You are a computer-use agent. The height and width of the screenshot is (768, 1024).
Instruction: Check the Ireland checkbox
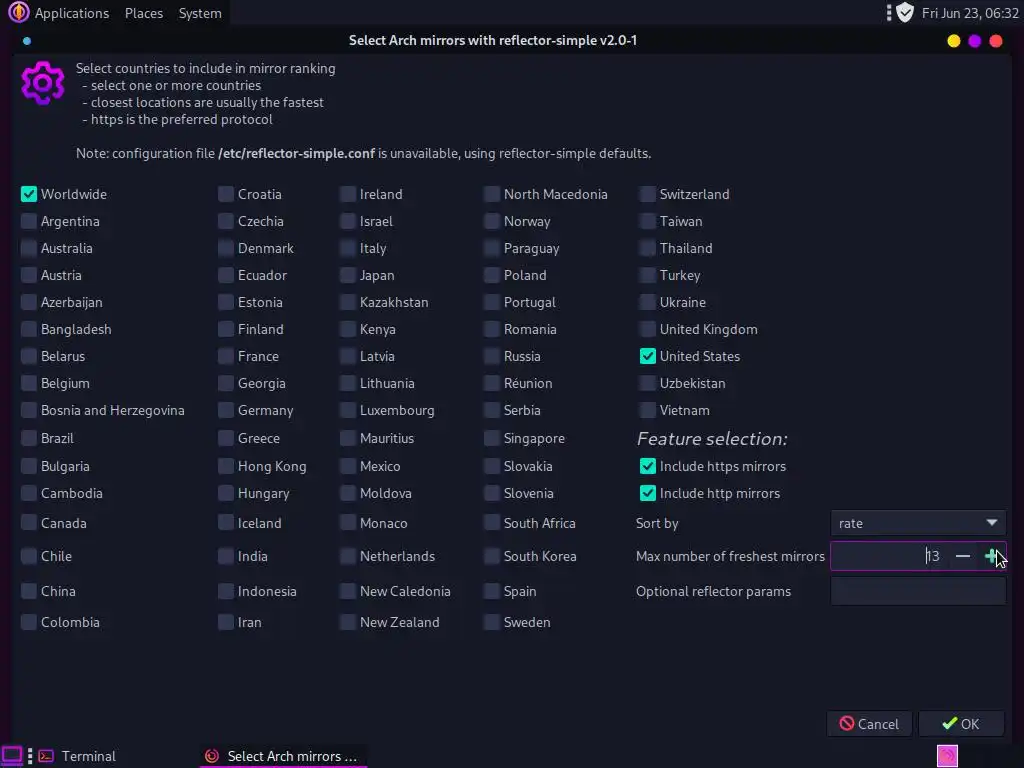click(347, 194)
